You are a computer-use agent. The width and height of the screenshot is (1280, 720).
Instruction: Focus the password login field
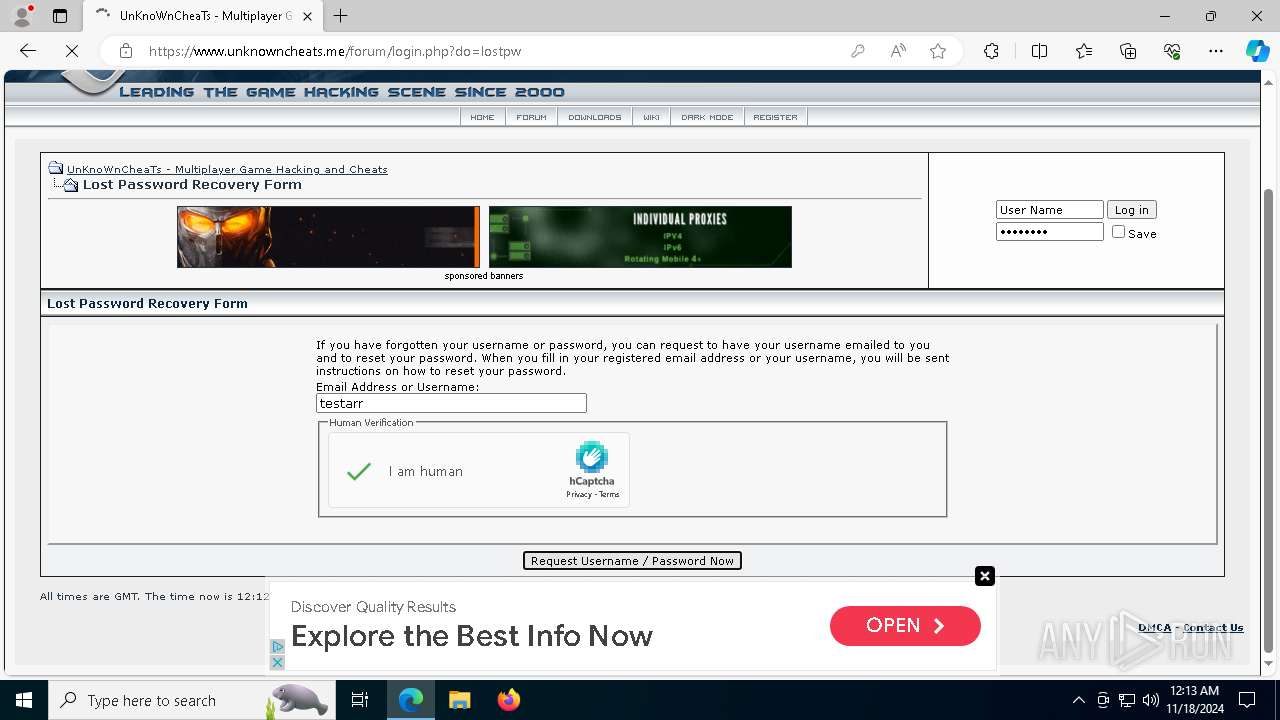coord(1049,232)
